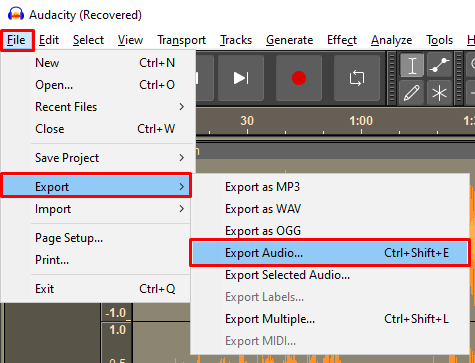The height and width of the screenshot is (363, 475).
Task: Click the red Record button
Action: (x=299, y=78)
